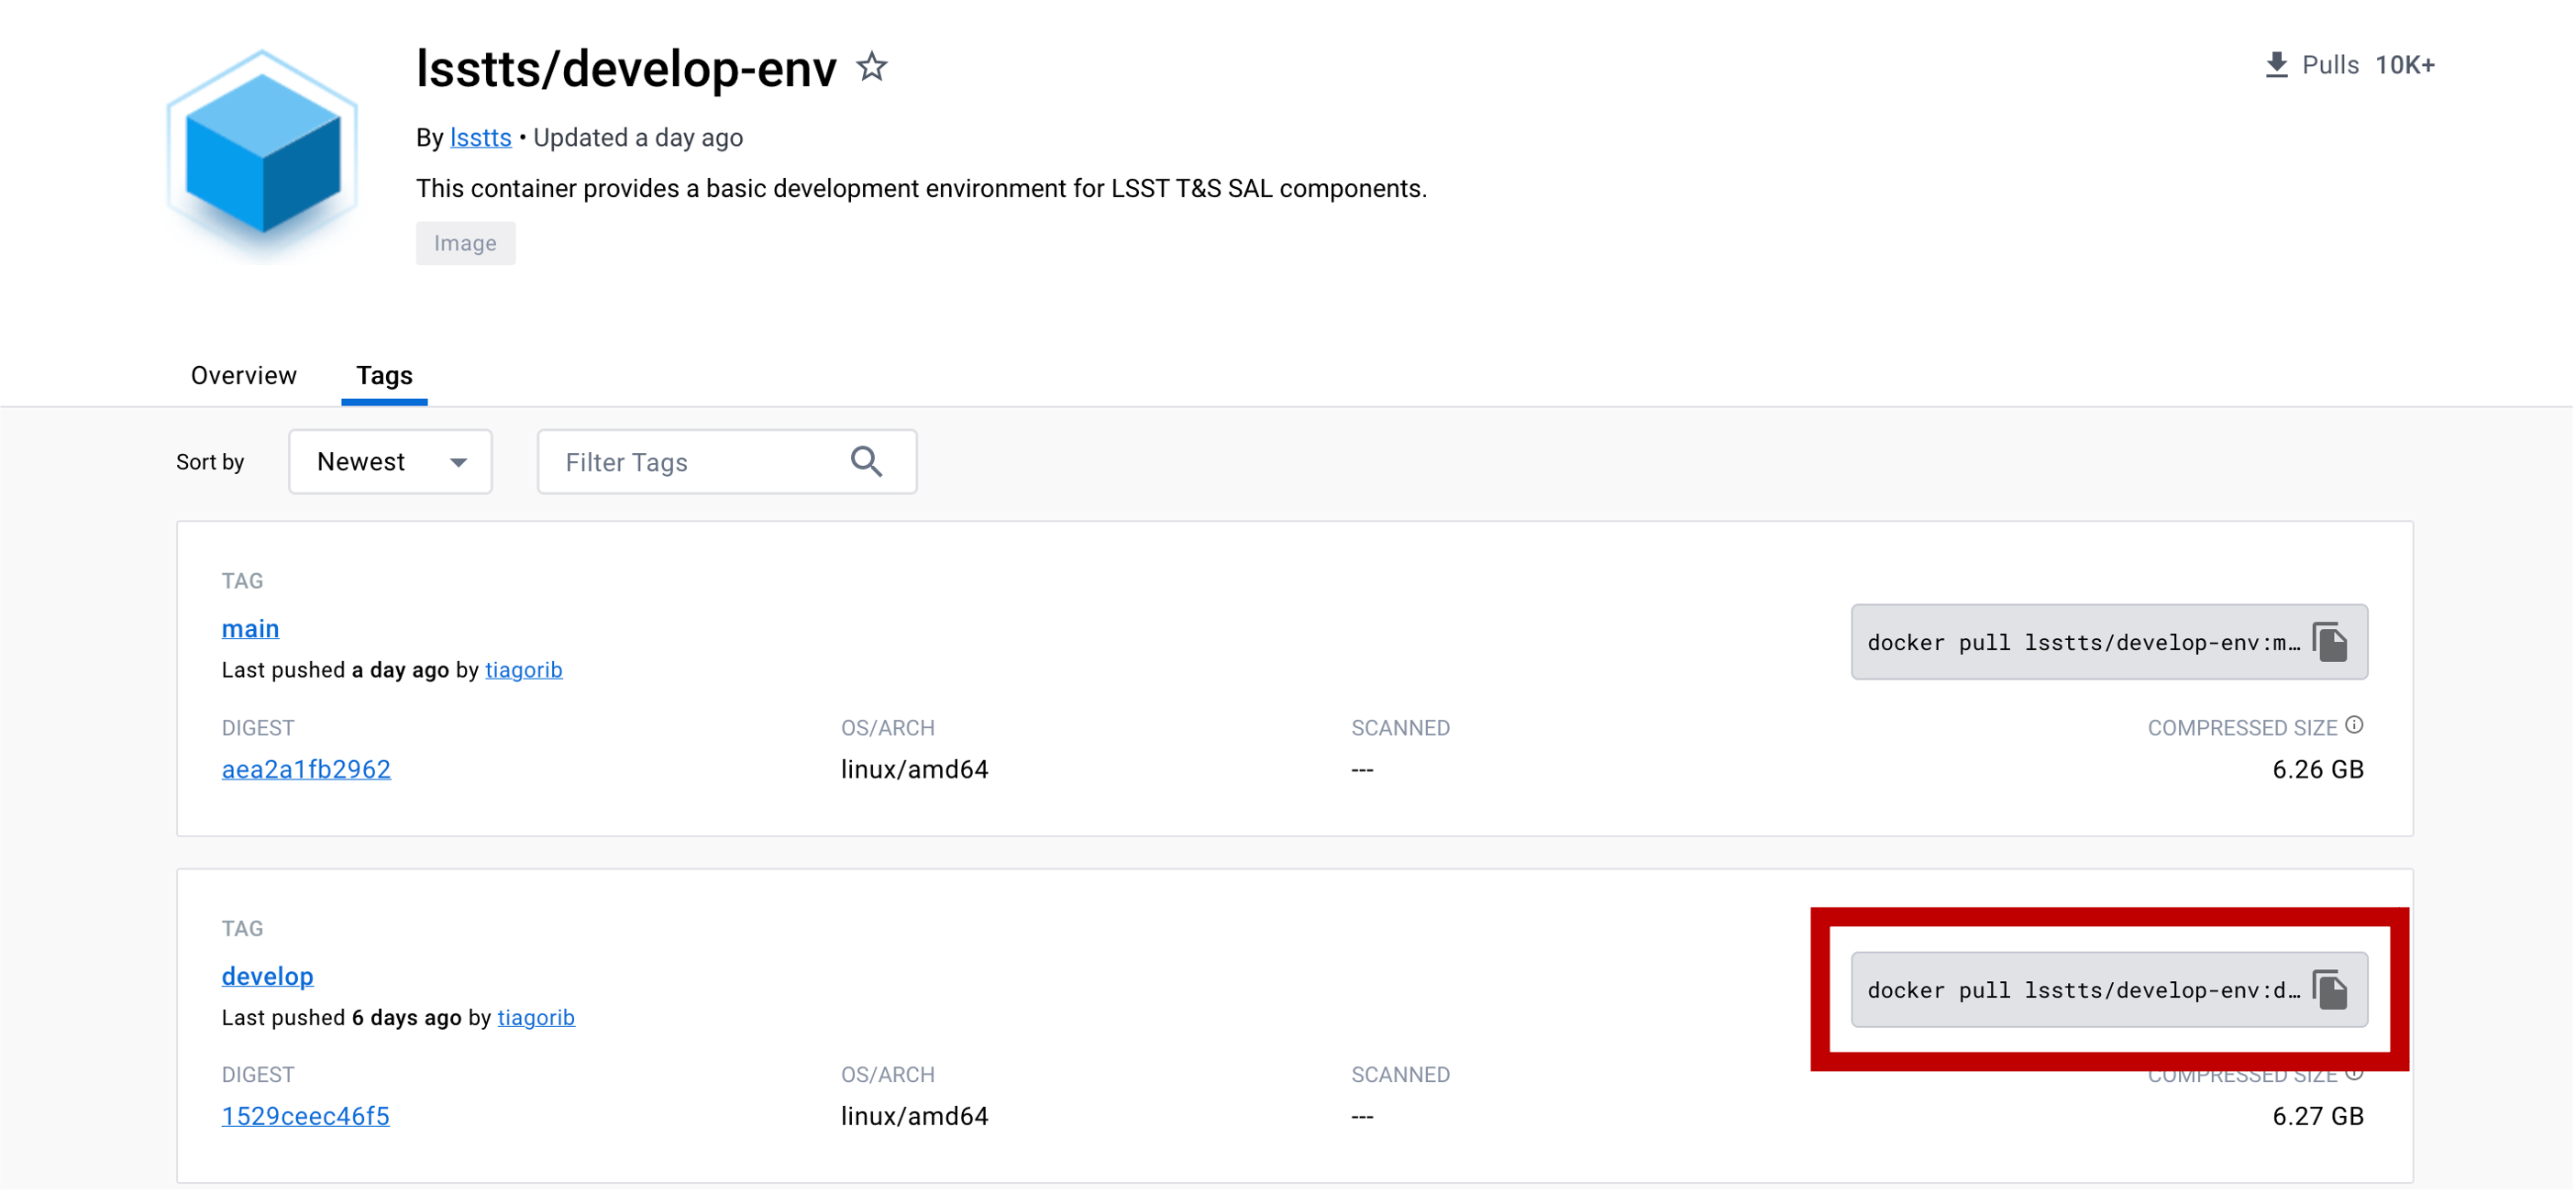Copy the develop tag docker pull command

coord(2329,990)
